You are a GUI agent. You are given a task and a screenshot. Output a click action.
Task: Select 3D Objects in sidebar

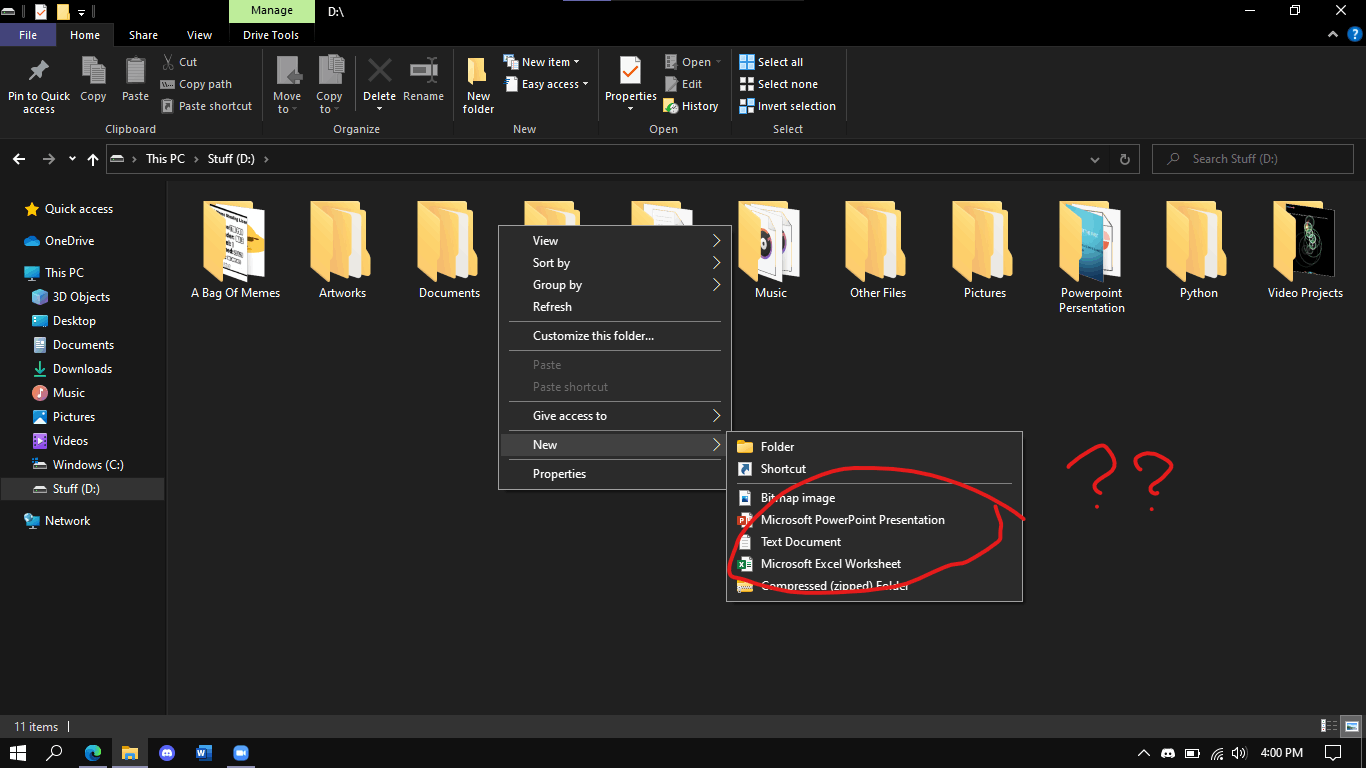[x=81, y=297]
